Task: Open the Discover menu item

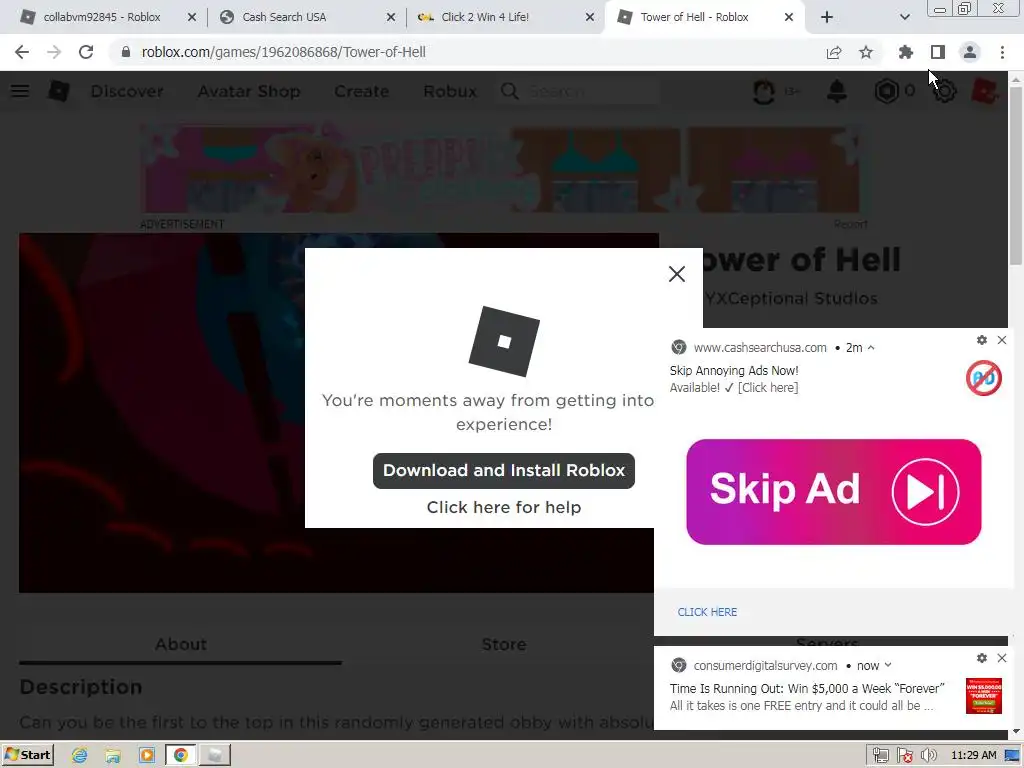Action: (127, 91)
